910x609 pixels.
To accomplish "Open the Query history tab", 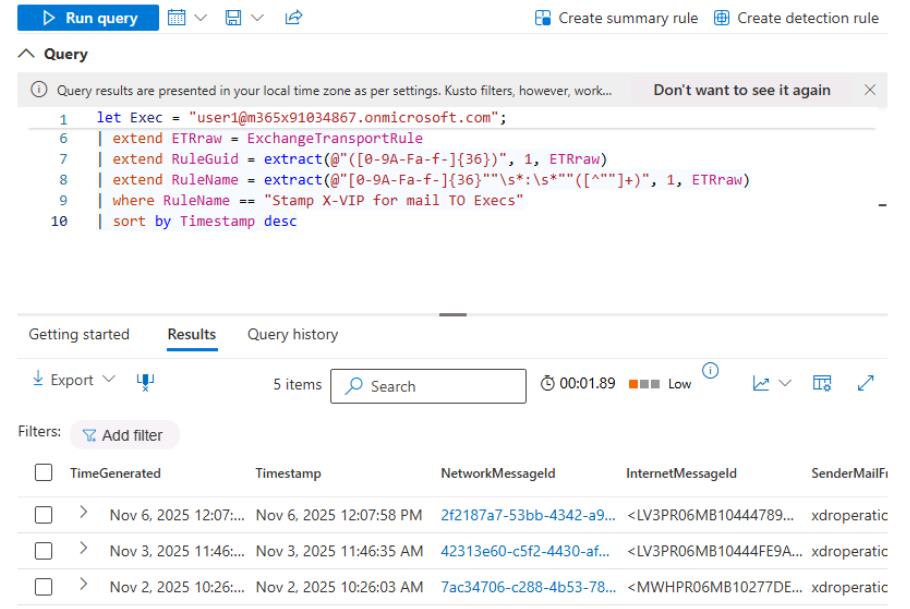I will pyautogui.click(x=291, y=334).
